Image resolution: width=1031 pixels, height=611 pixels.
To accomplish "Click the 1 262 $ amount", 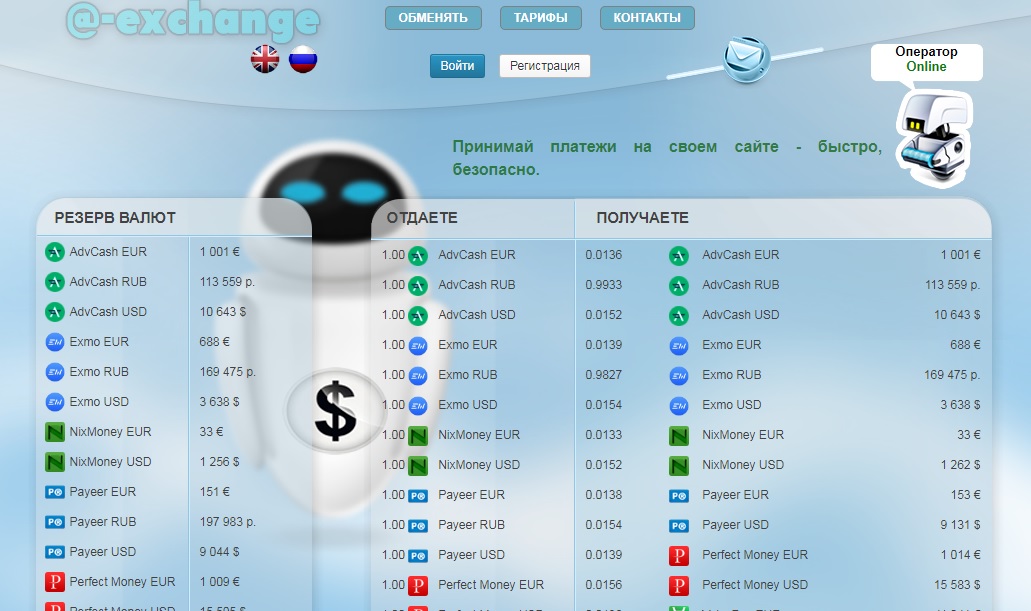I will click(960, 465).
